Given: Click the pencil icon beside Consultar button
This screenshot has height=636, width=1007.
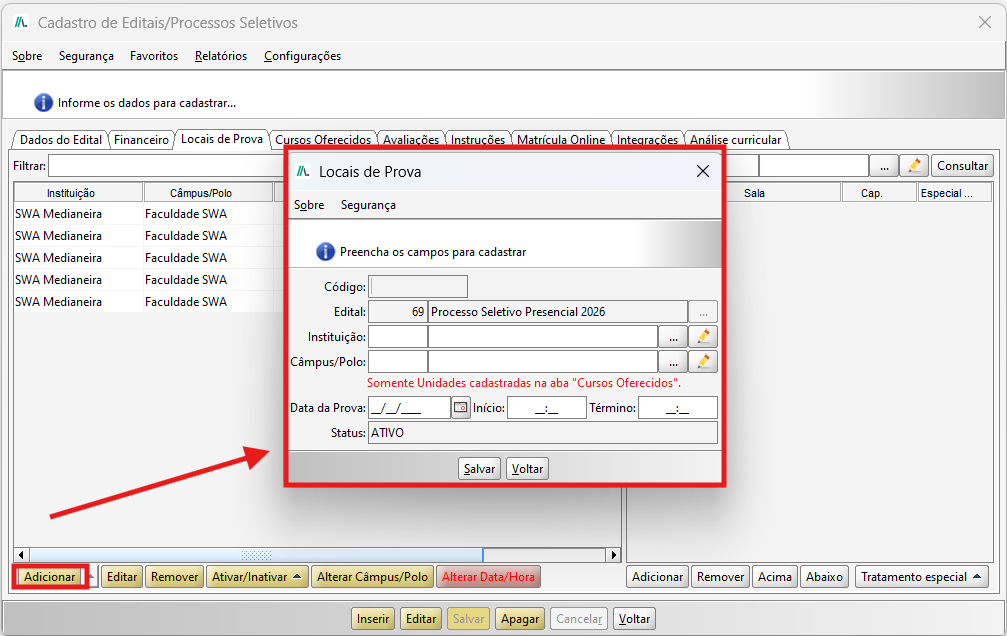Looking at the screenshot, I should pos(914,166).
